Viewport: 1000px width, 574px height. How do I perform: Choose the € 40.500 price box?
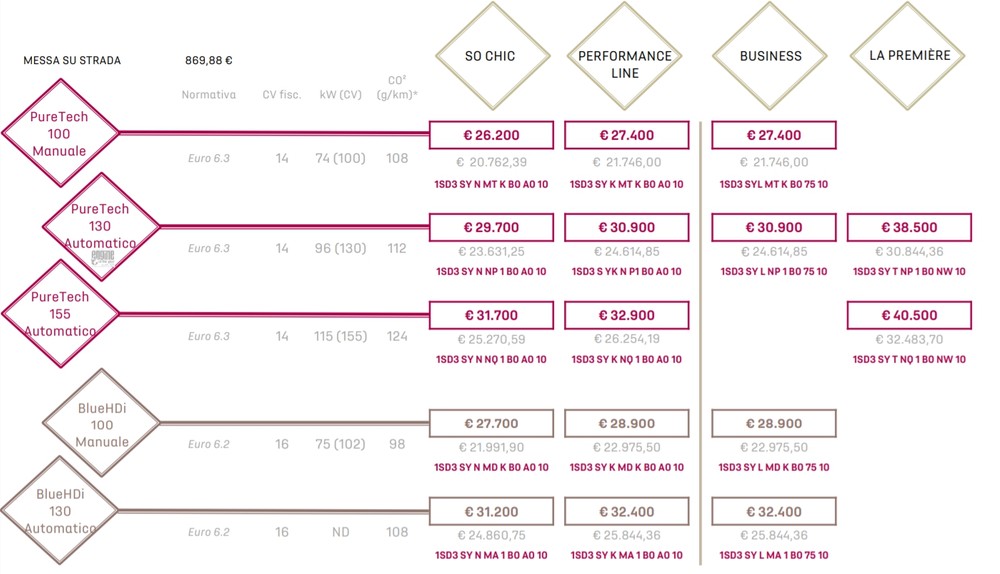pyautogui.click(x=909, y=315)
